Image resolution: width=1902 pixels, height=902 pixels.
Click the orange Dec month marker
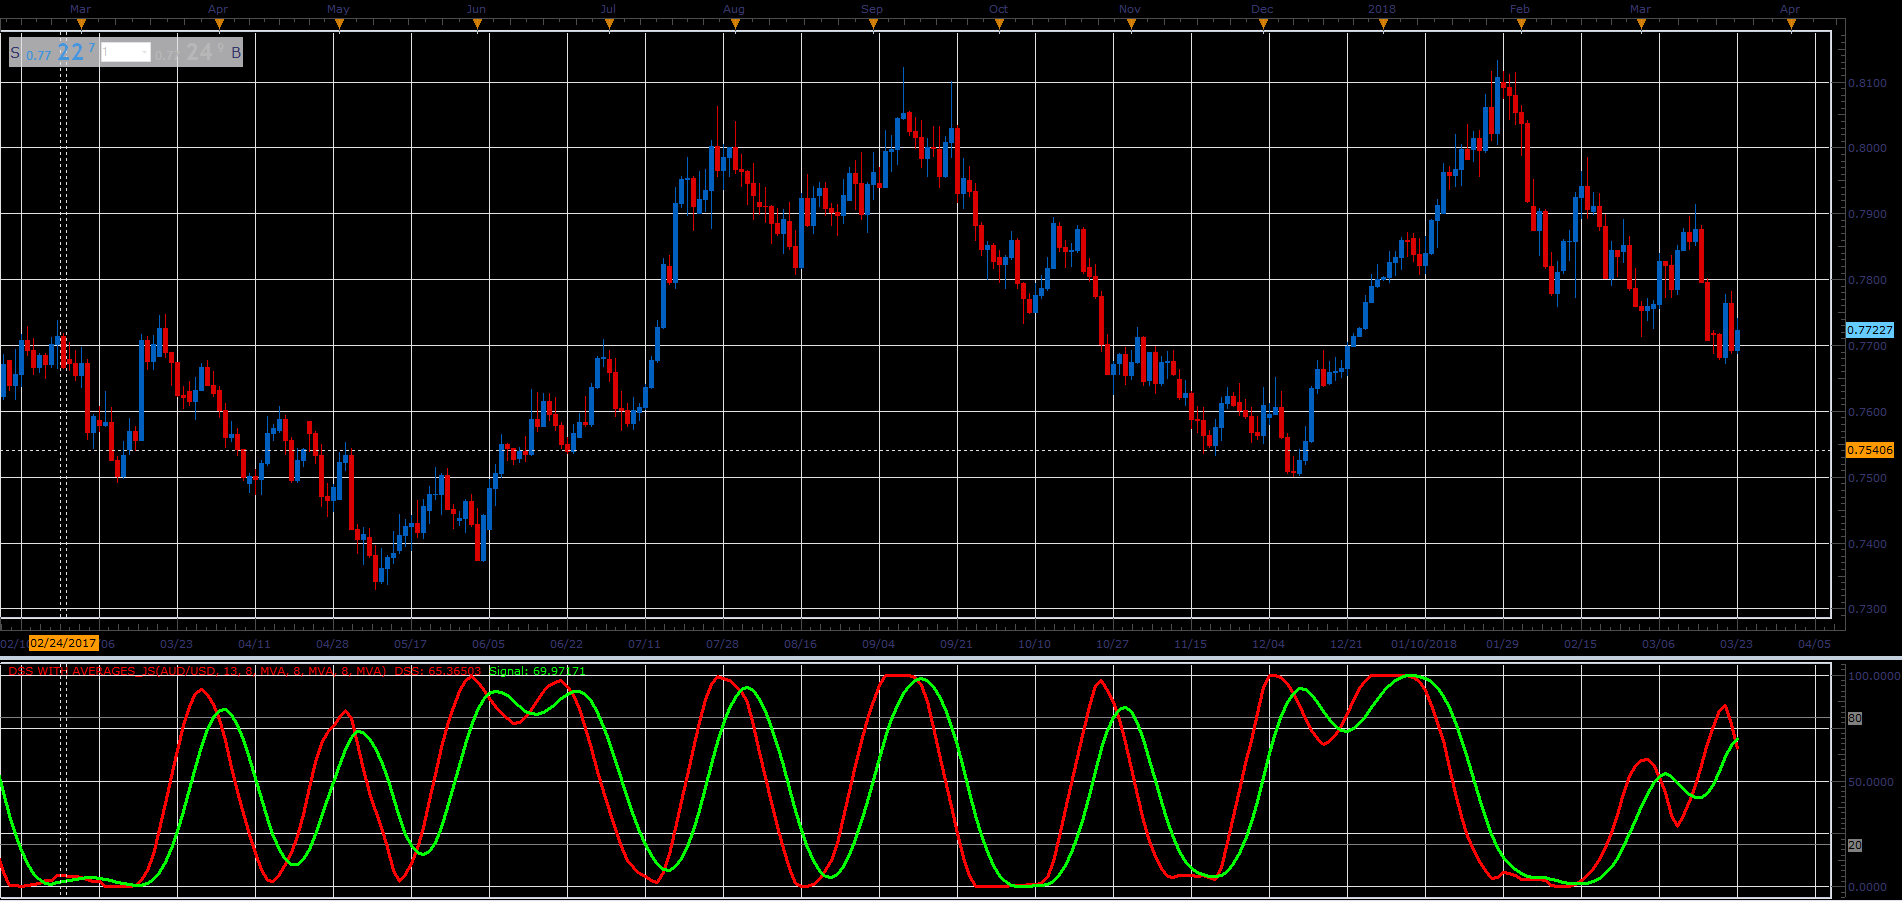click(1263, 23)
